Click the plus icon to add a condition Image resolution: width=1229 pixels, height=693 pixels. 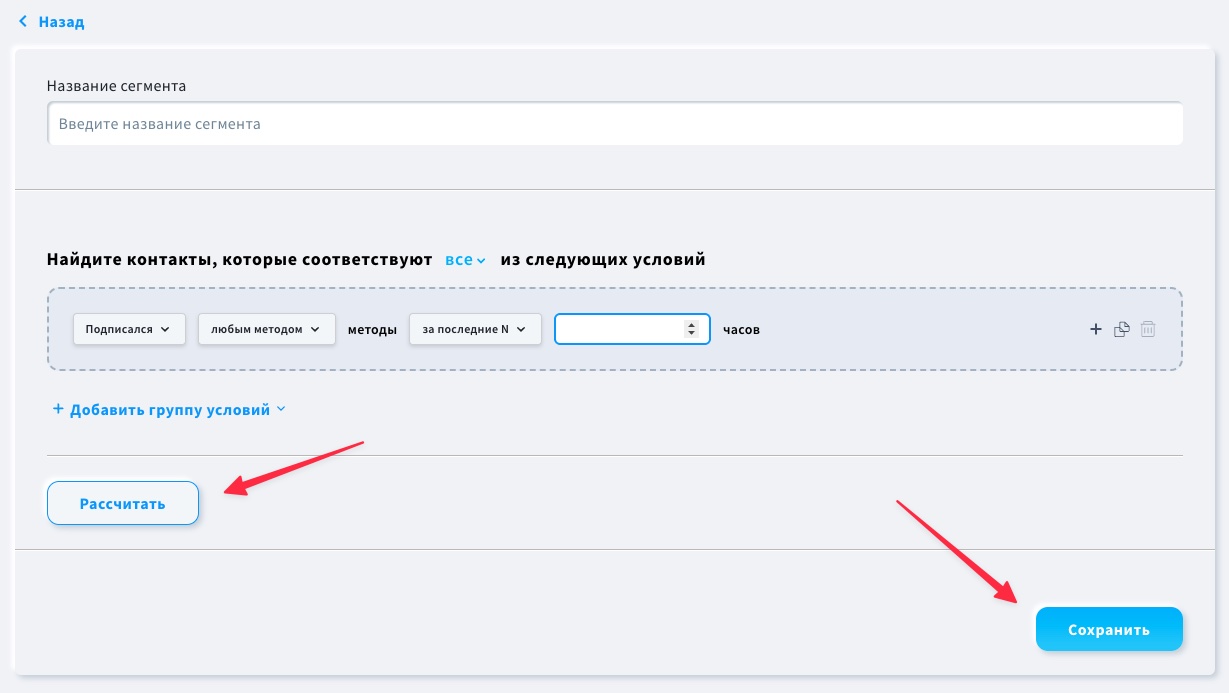point(1095,329)
